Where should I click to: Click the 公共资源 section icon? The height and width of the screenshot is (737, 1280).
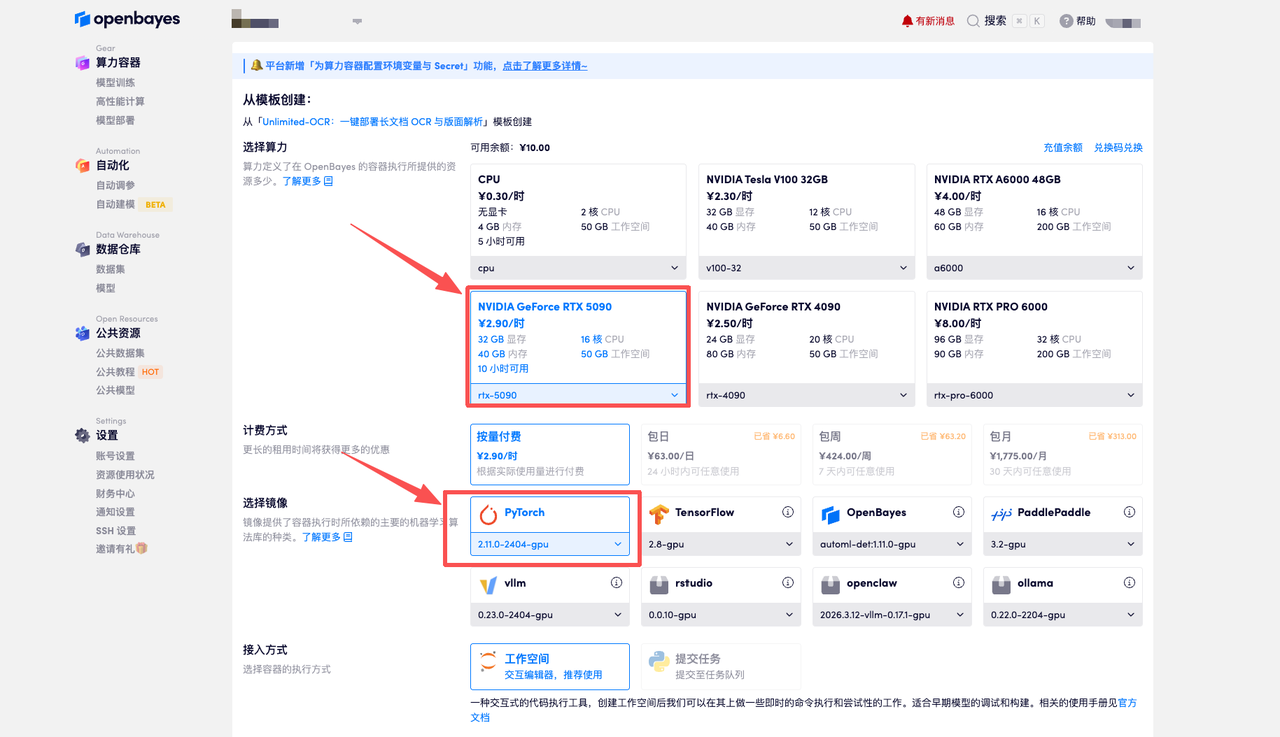(x=82, y=333)
